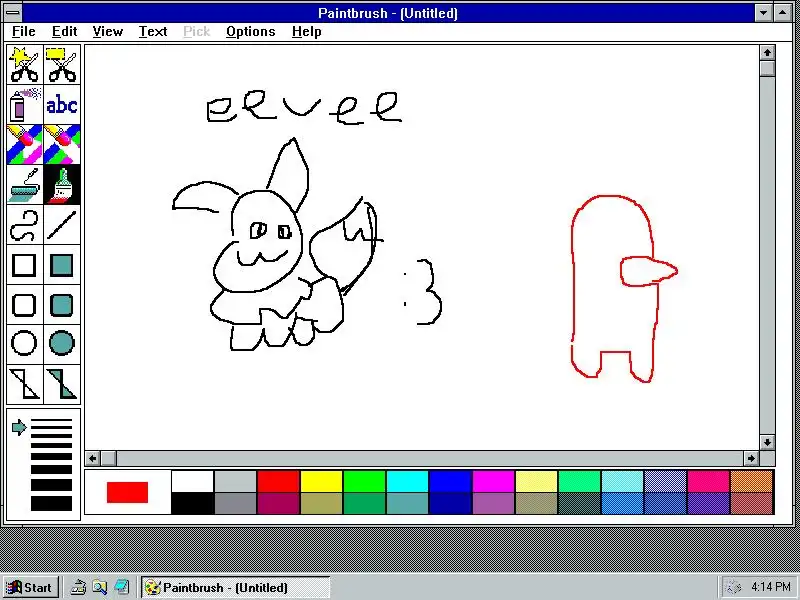Choose the straight Line tool
The height and width of the screenshot is (600, 800).
click(62, 224)
